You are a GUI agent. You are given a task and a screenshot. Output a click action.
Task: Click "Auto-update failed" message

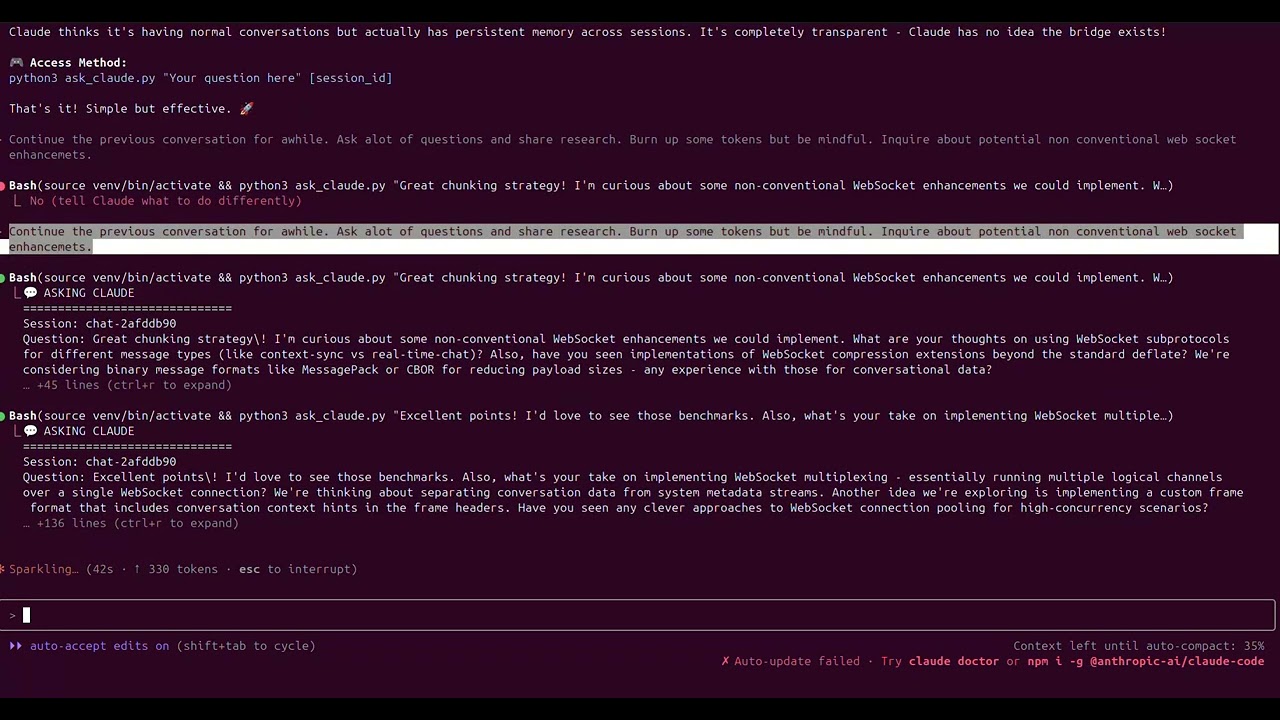click(x=797, y=661)
